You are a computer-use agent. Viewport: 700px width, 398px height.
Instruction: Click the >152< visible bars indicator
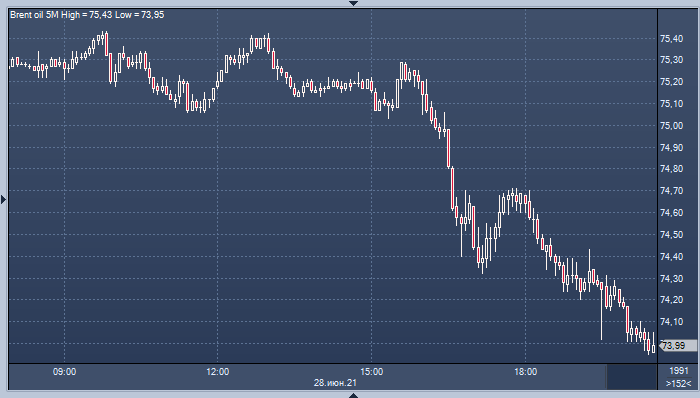click(x=679, y=383)
